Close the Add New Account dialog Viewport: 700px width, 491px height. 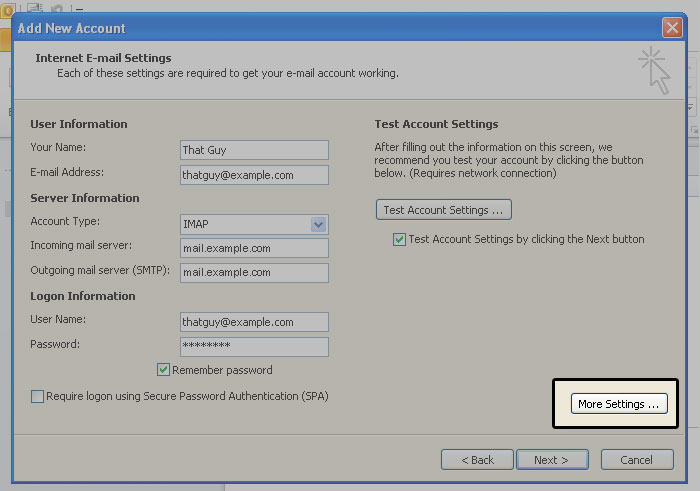click(672, 28)
